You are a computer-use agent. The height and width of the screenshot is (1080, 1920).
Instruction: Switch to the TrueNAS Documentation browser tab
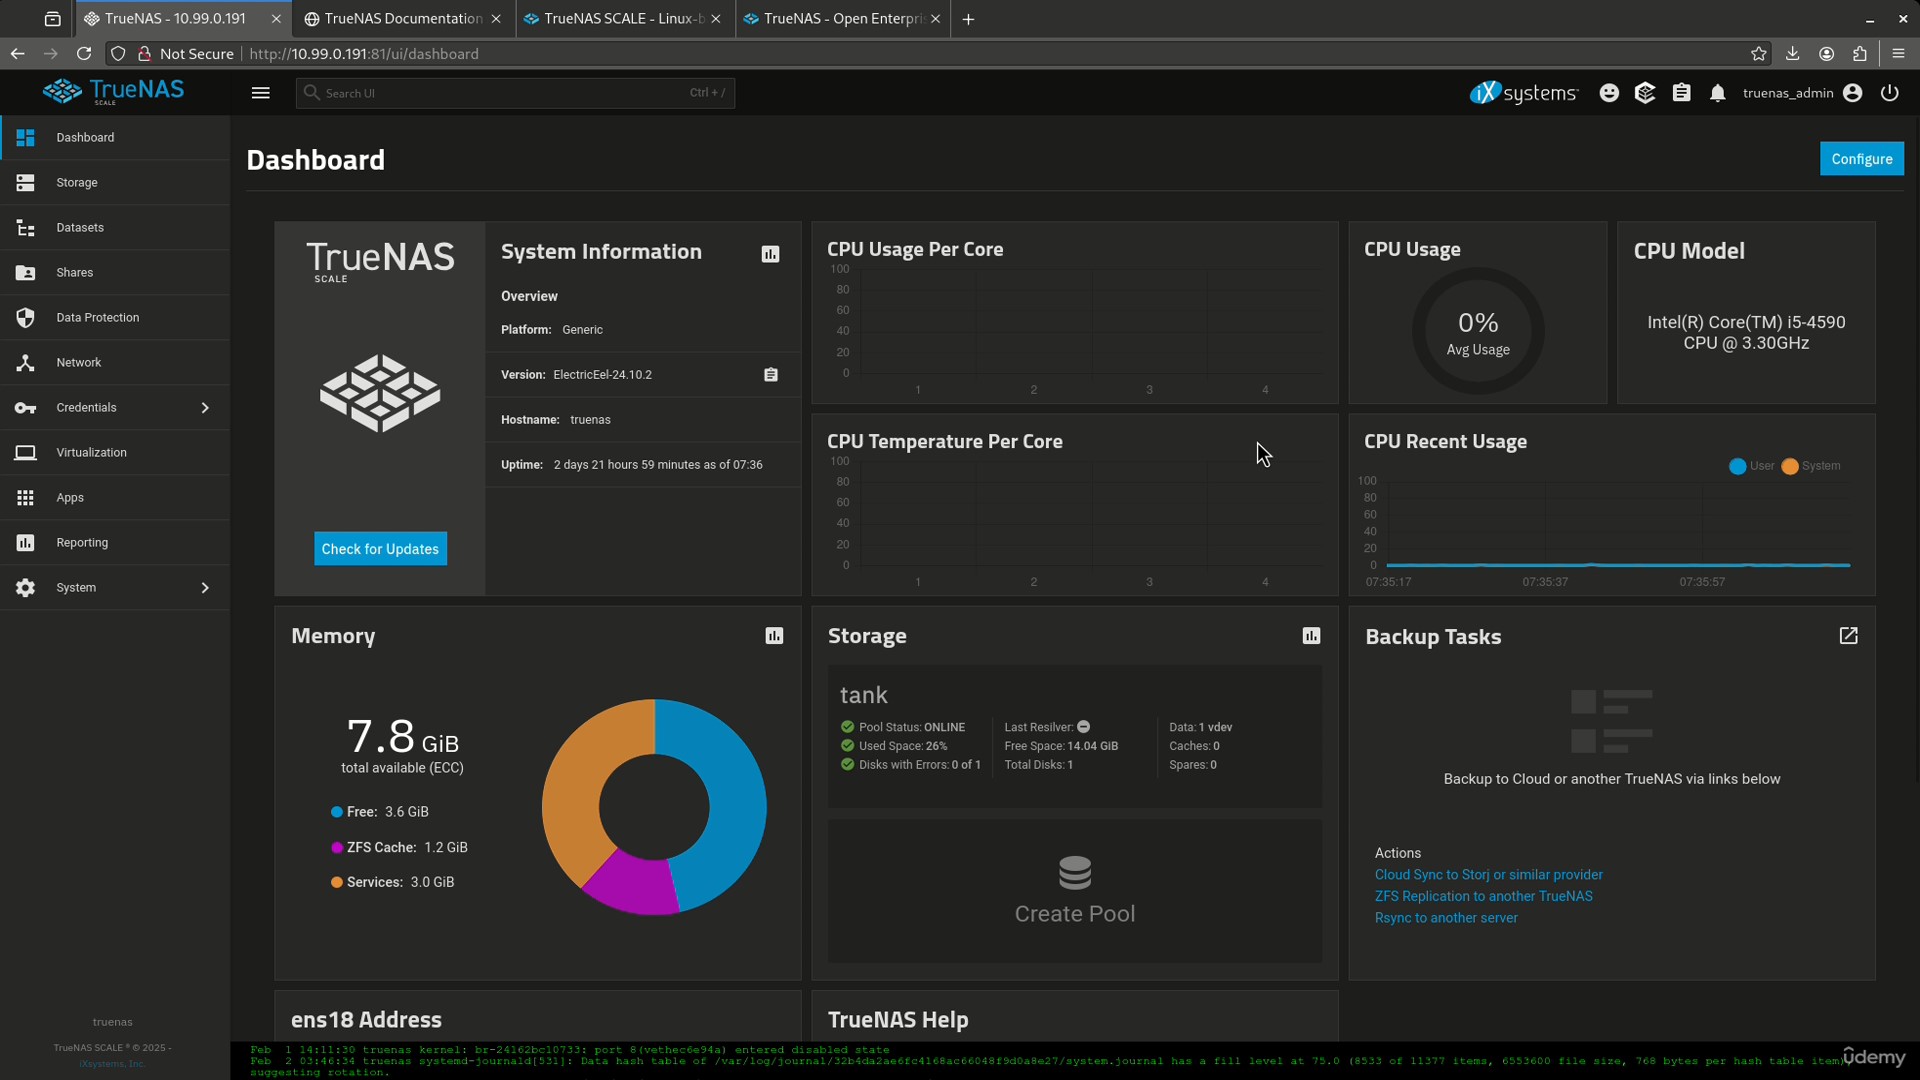404,18
